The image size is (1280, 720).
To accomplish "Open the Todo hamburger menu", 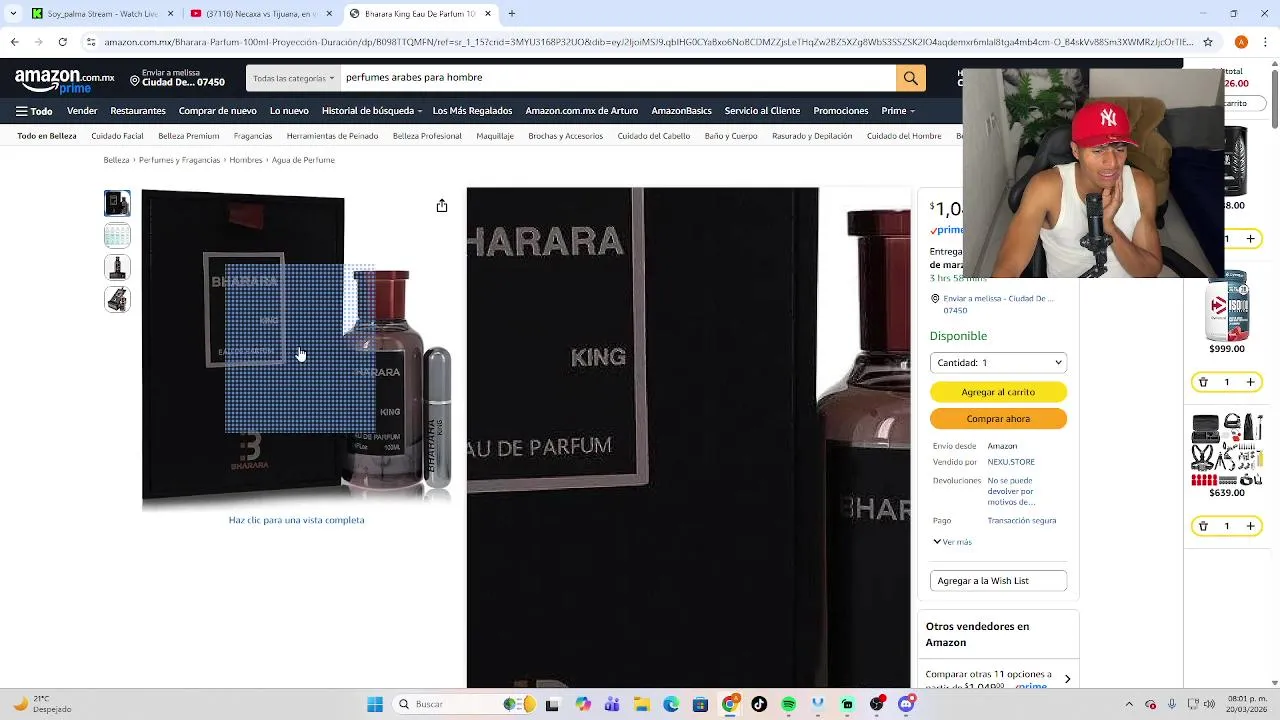I will pyautogui.click(x=34, y=111).
